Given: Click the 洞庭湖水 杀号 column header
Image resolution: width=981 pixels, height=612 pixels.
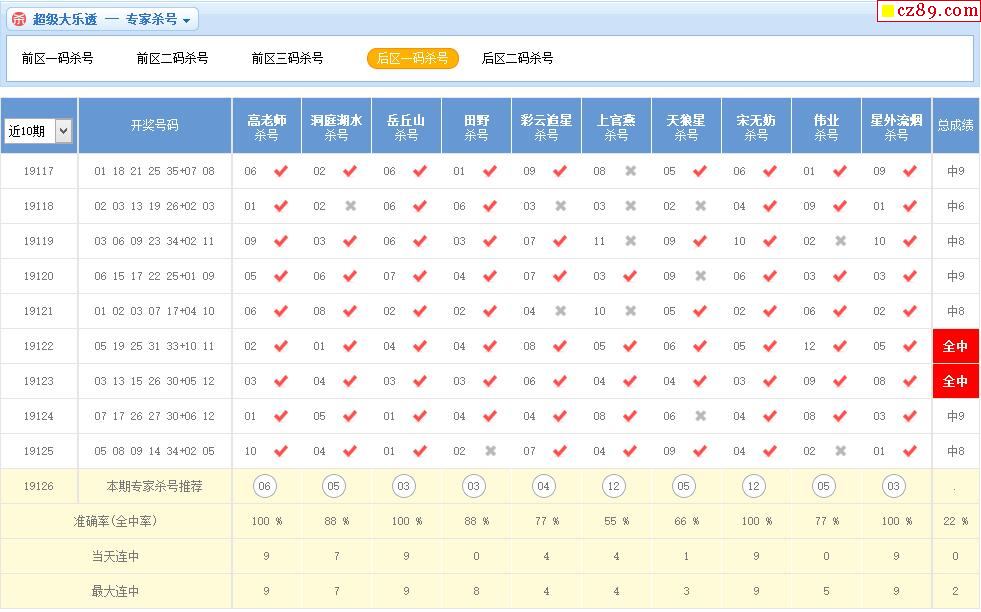Looking at the screenshot, I should click(337, 126).
